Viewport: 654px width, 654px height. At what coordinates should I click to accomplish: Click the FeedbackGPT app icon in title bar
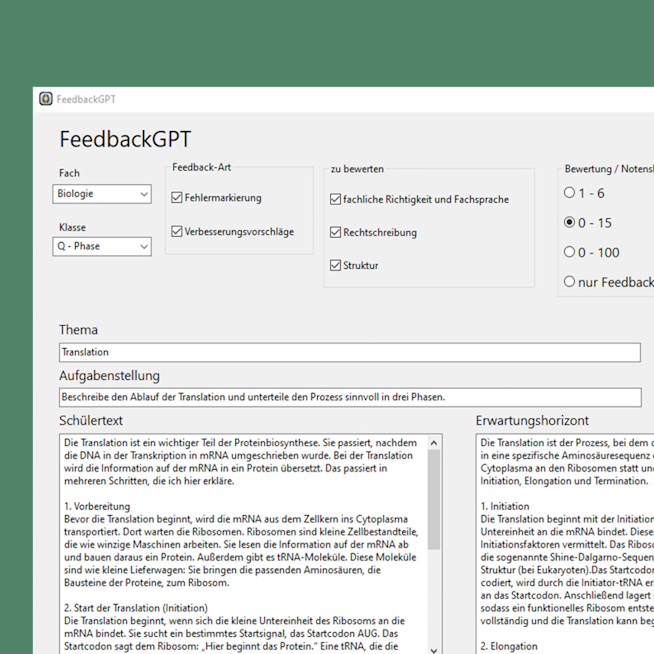coord(45,99)
